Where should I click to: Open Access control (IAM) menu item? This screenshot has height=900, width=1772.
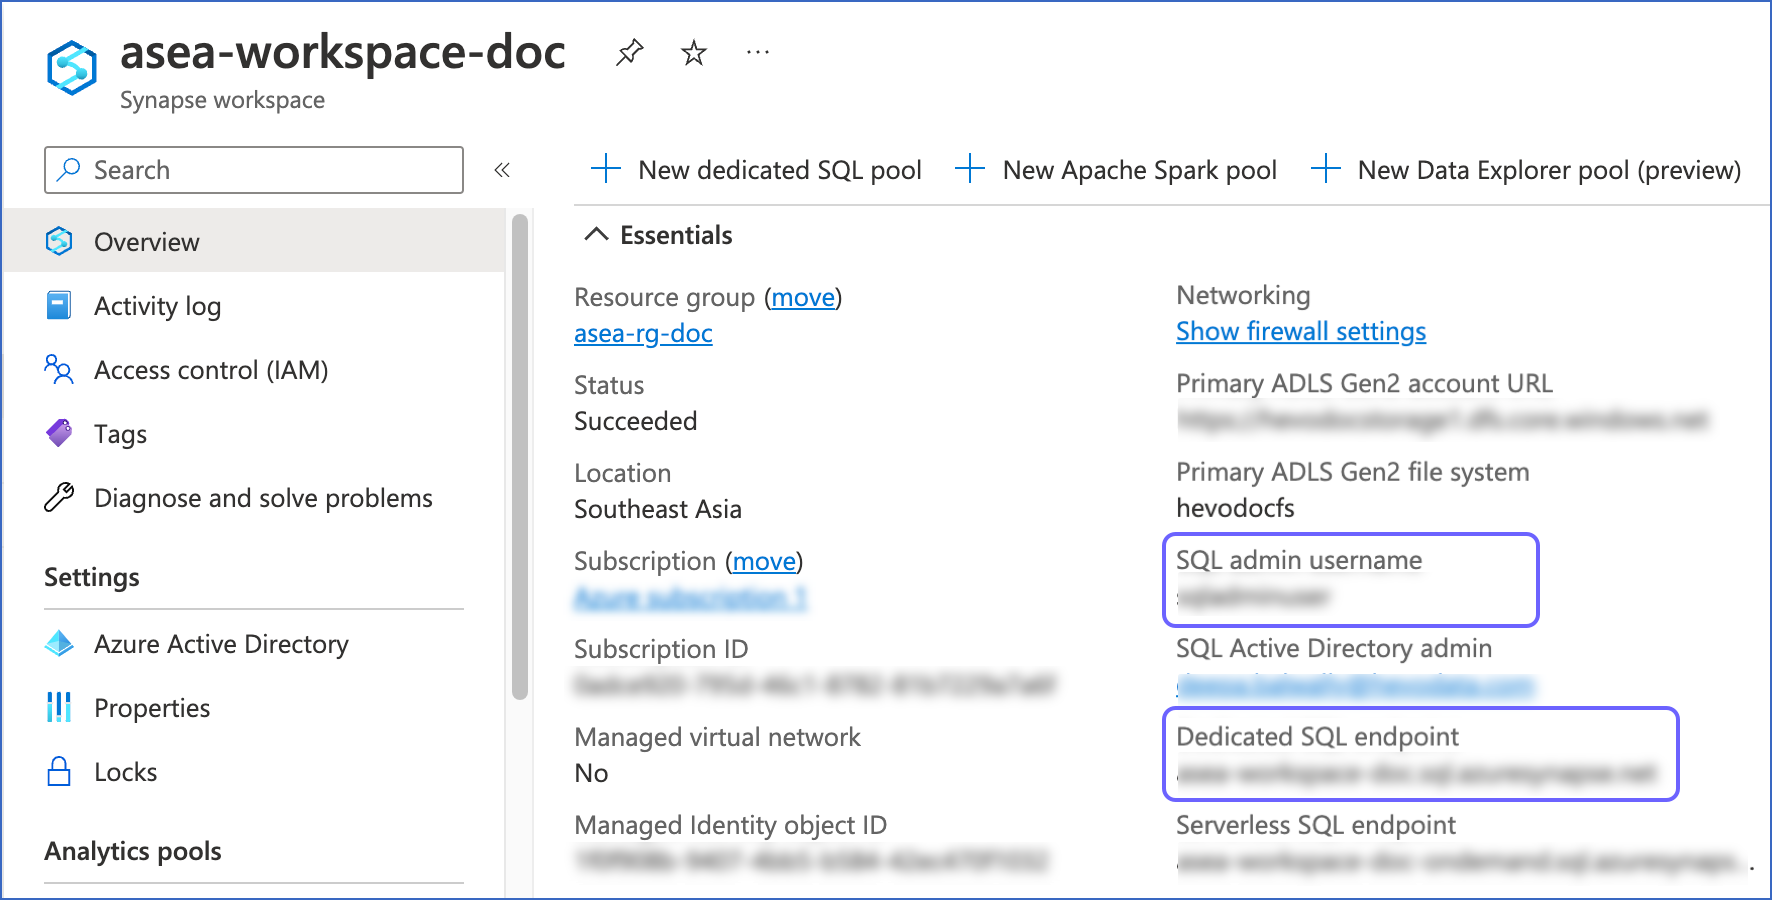pyautogui.click(x=254, y=369)
